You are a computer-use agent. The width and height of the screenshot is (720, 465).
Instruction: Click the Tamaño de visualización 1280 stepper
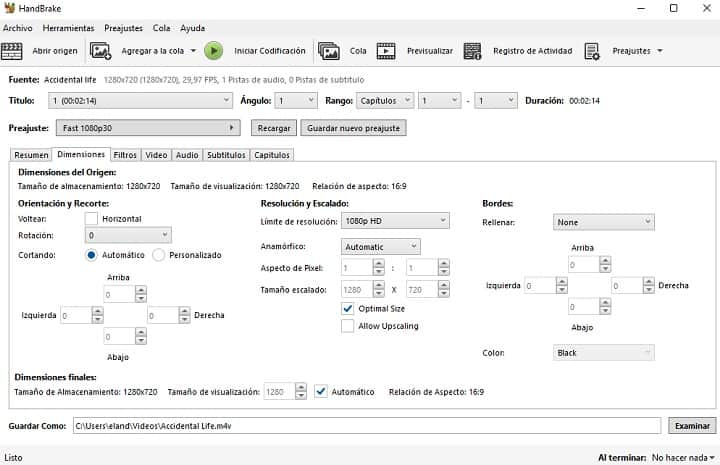click(x=285, y=392)
